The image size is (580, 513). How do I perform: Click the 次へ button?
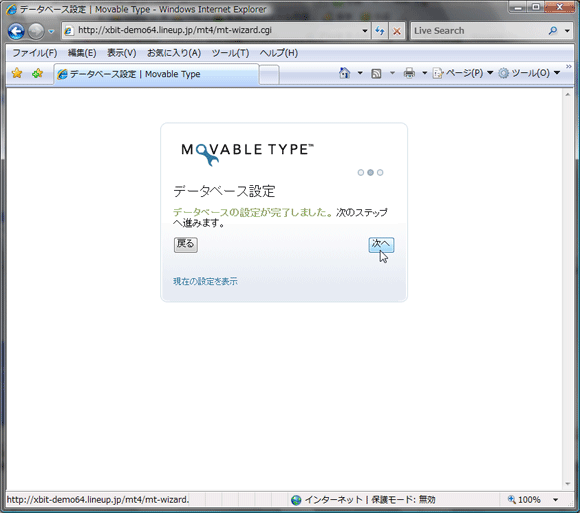381,244
